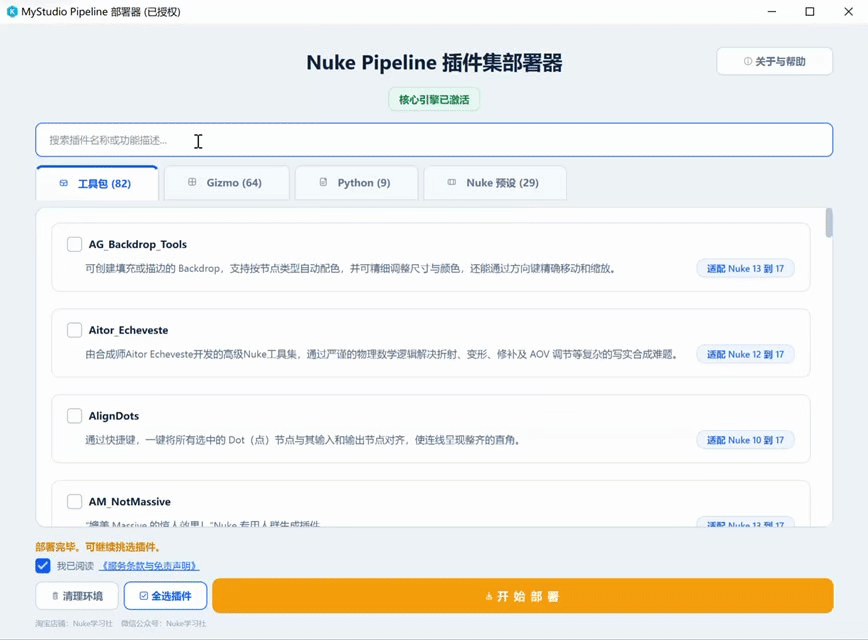
Task: Click the 适配 Nuke 10 到 17 compatibility tag
Action: [745, 440]
